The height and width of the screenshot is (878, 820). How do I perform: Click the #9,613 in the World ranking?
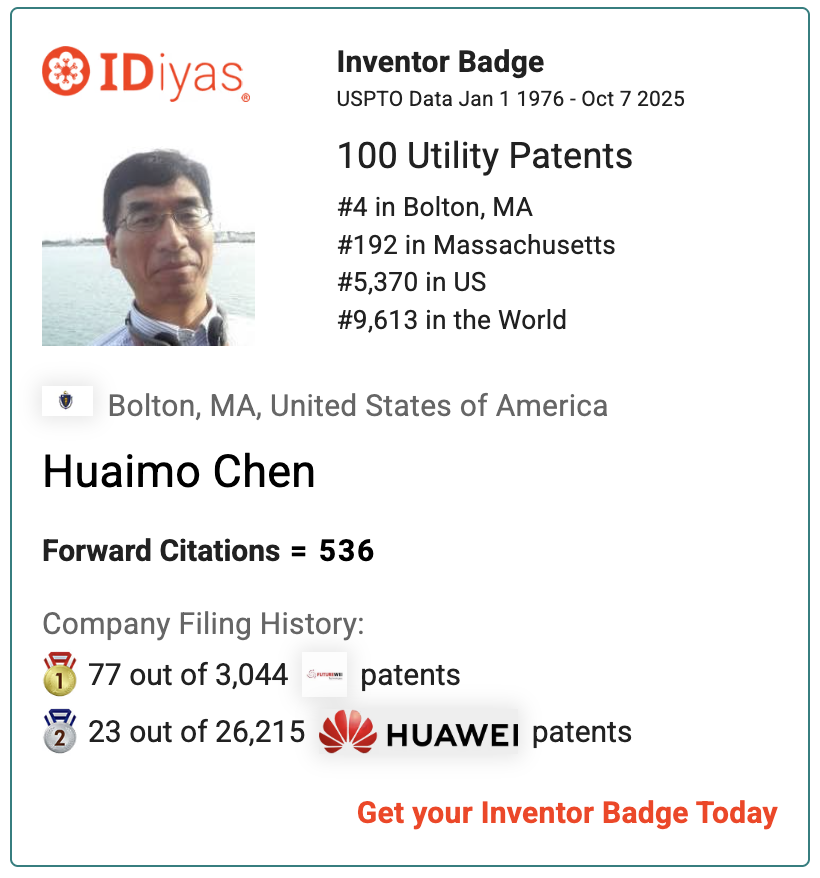click(x=452, y=320)
